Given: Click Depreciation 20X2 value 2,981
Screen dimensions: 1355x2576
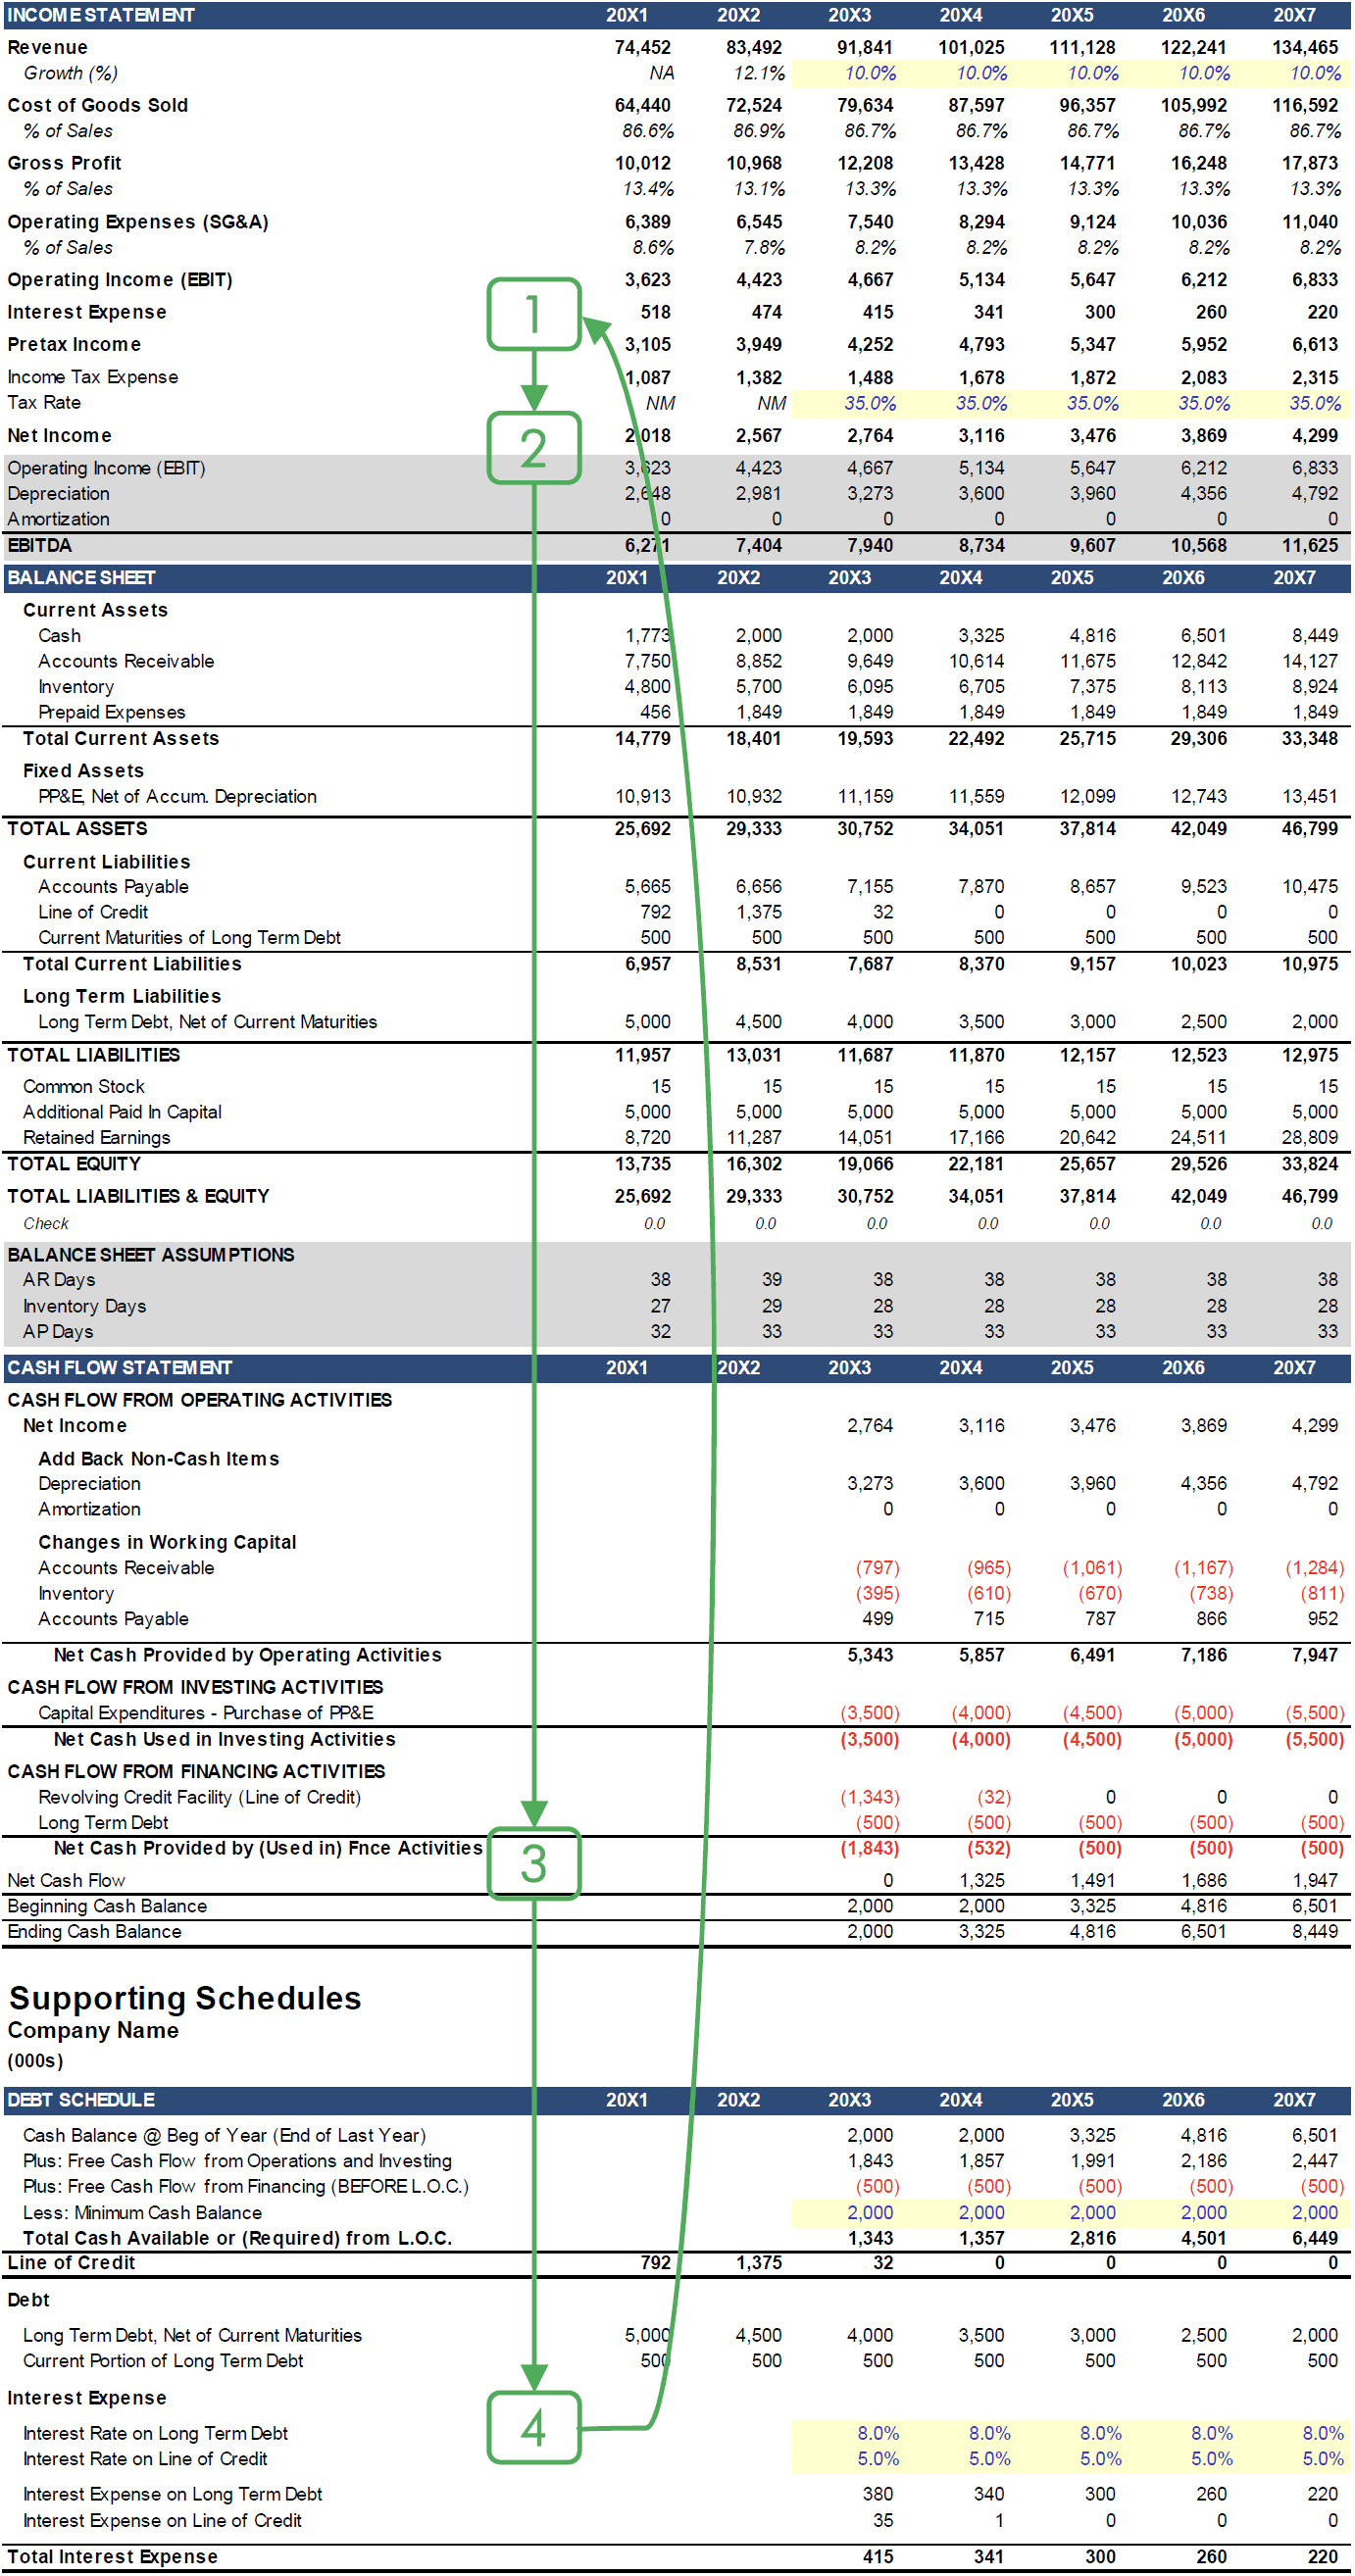Looking at the screenshot, I should [x=758, y=493].
